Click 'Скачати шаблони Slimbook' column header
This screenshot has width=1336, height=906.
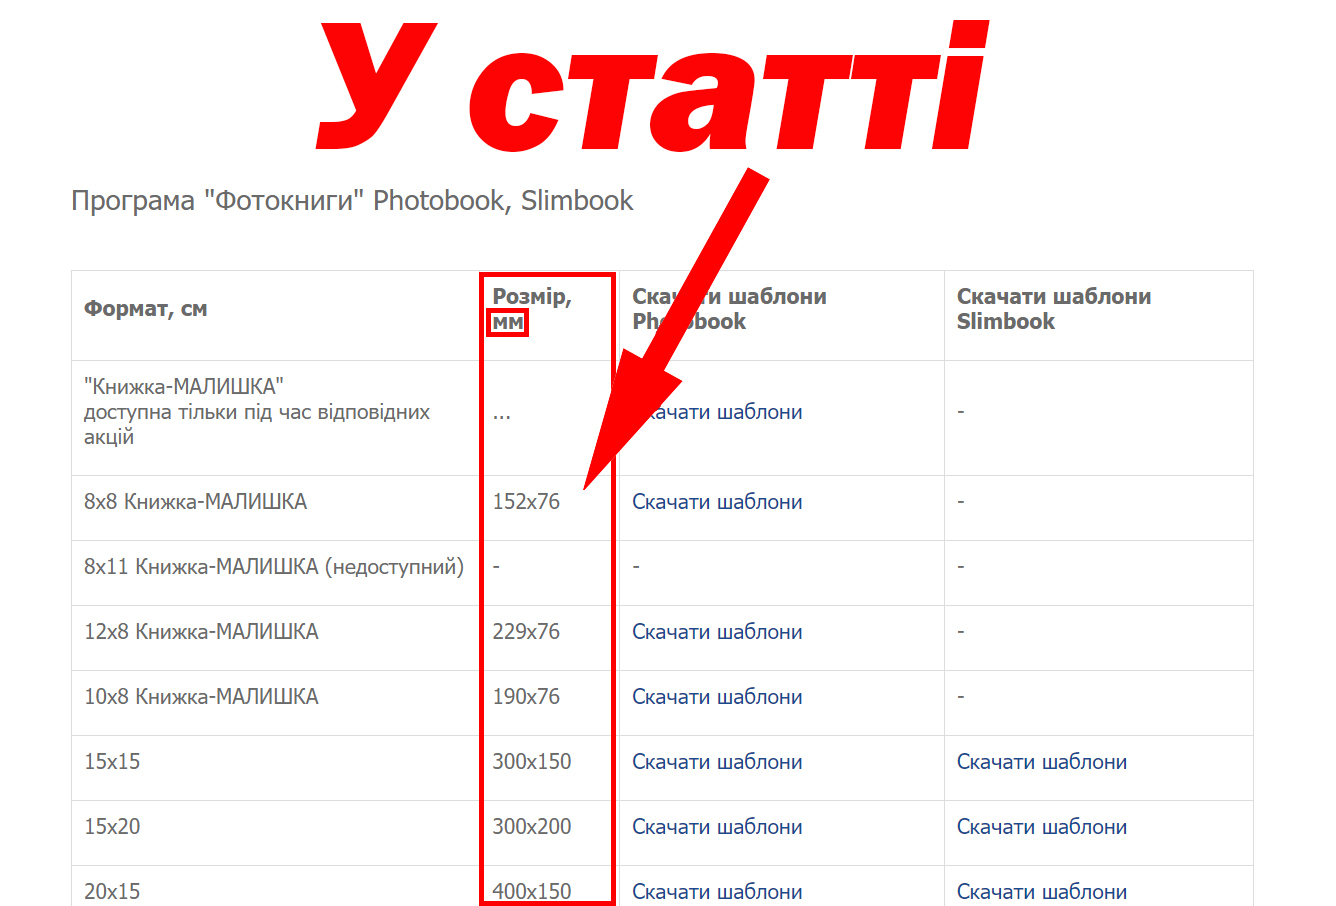coord(1053,309)
